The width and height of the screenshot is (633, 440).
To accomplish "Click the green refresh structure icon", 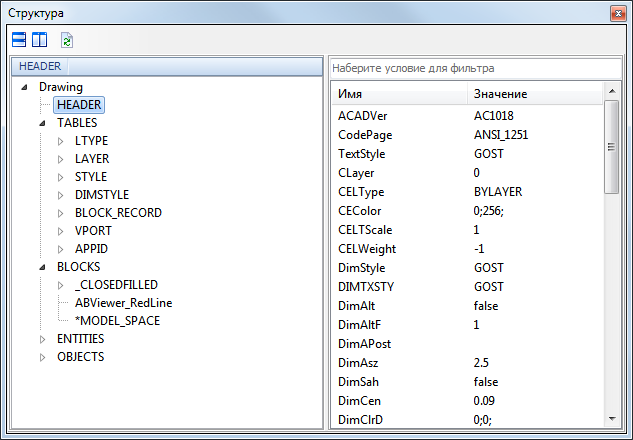I will 67,40.
